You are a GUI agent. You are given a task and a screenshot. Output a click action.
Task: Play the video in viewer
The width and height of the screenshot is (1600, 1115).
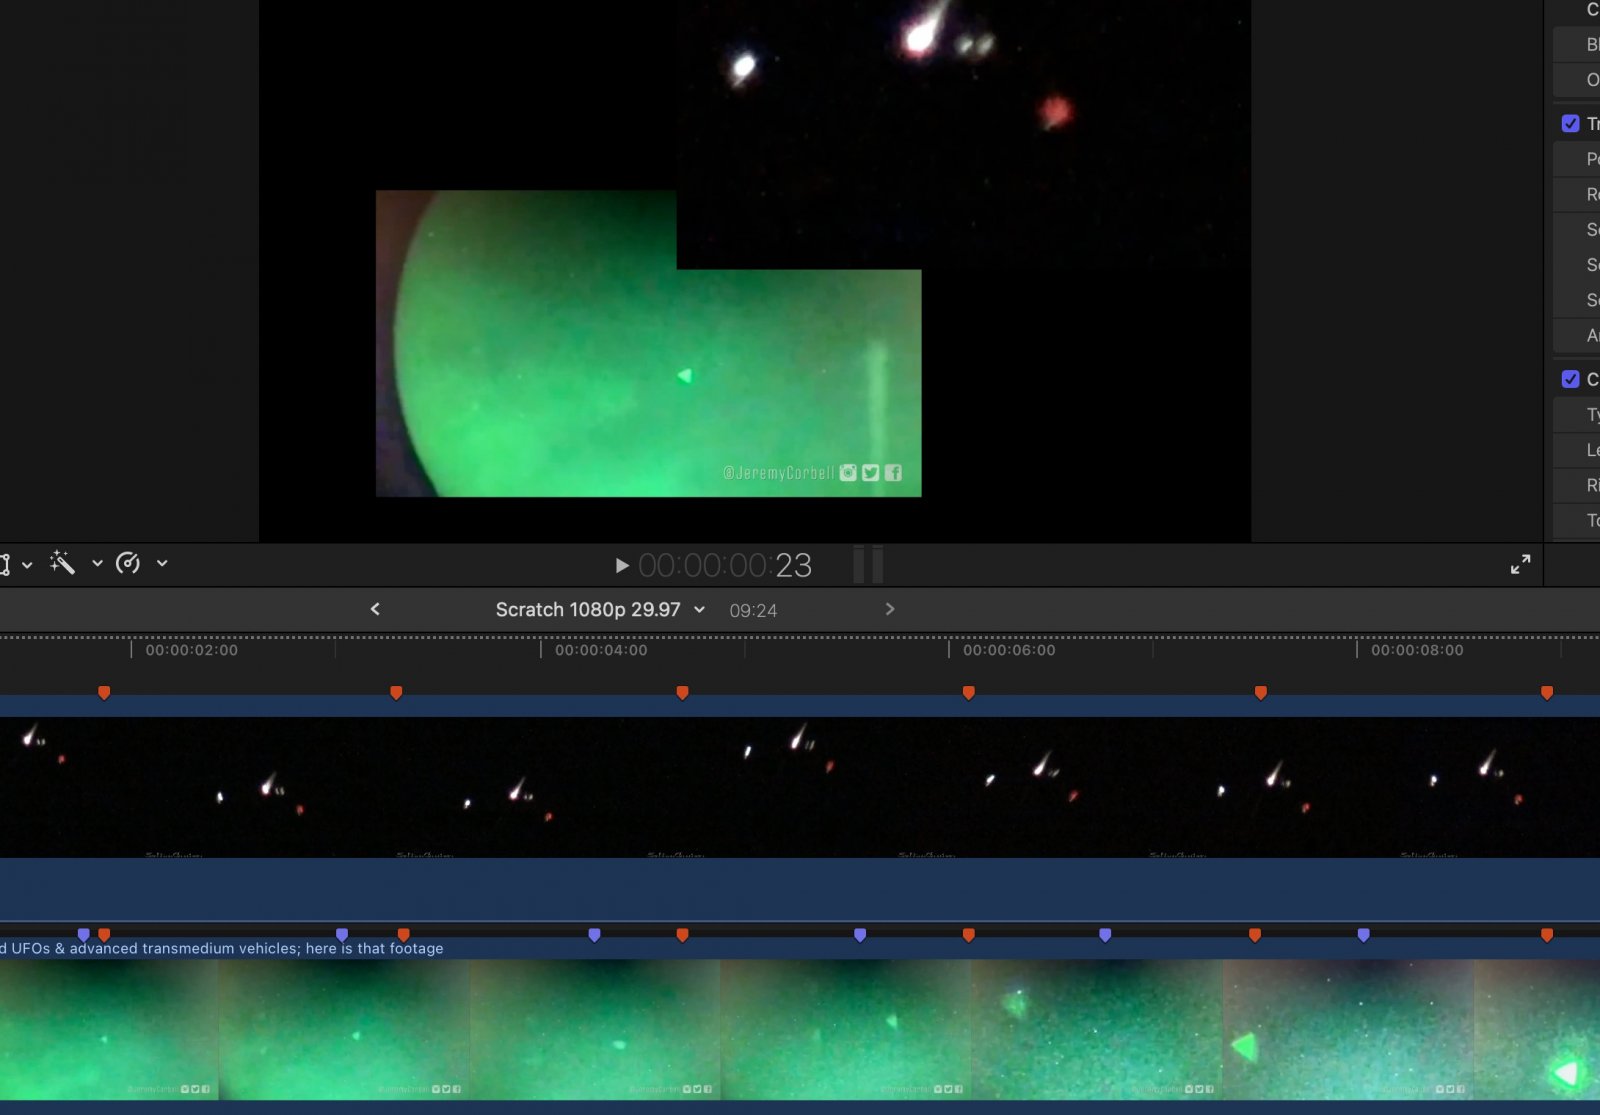pyautogui.click(x=621, y=566)
